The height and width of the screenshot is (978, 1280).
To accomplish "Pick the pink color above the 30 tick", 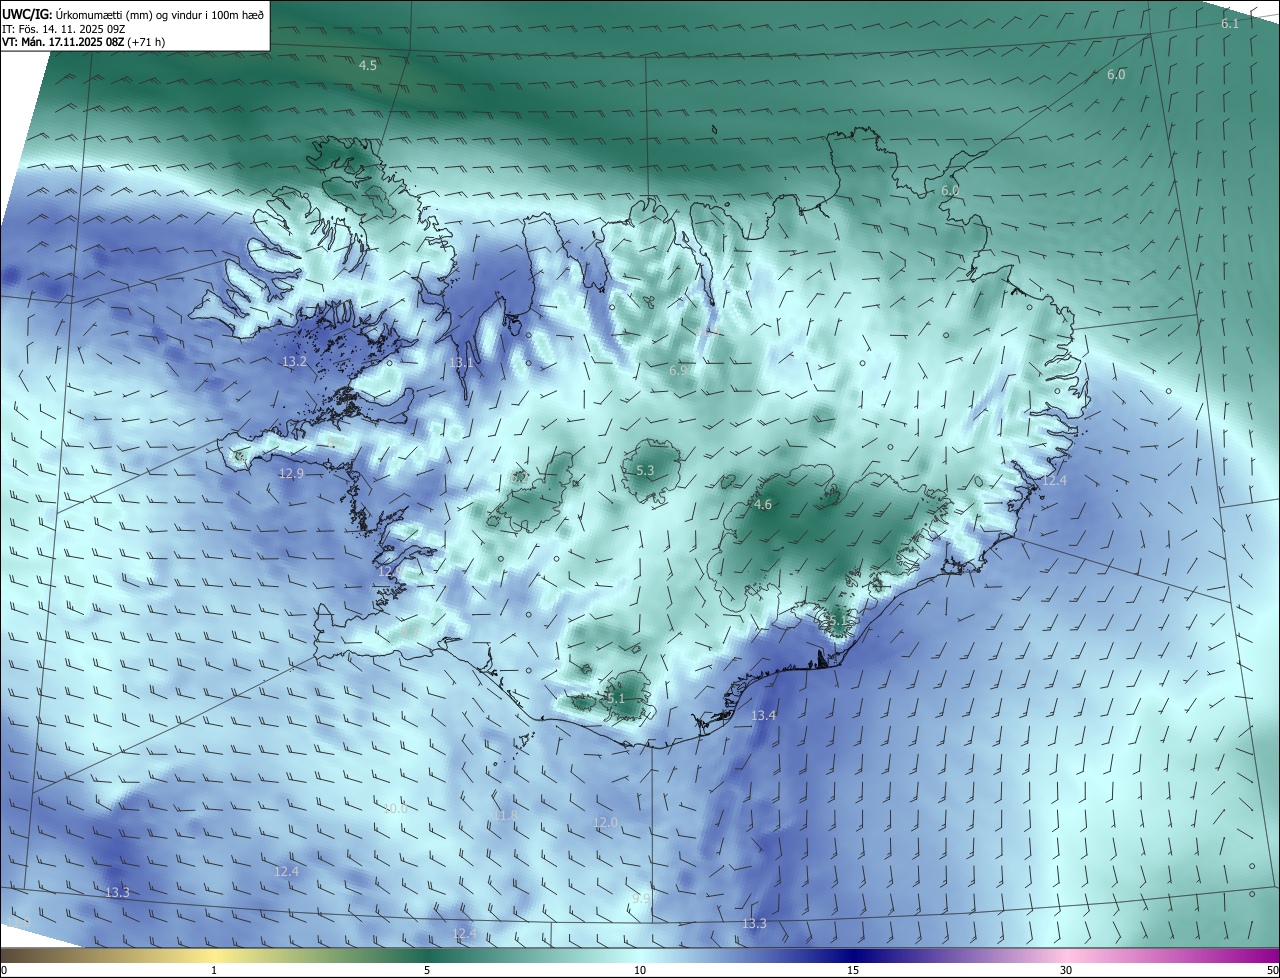I will [1066, 955].
